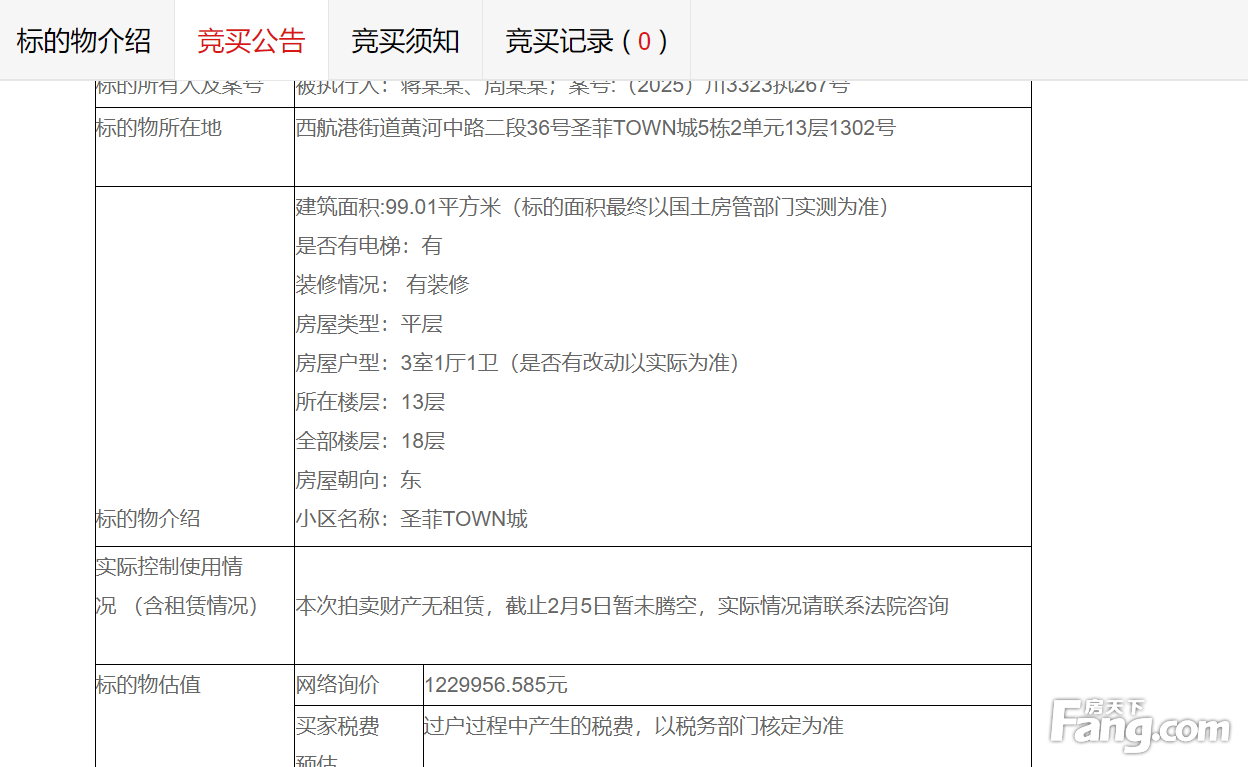Click the 全部楼层 18层 line
Screen dimensions: 1248x767
coord(370,441)
